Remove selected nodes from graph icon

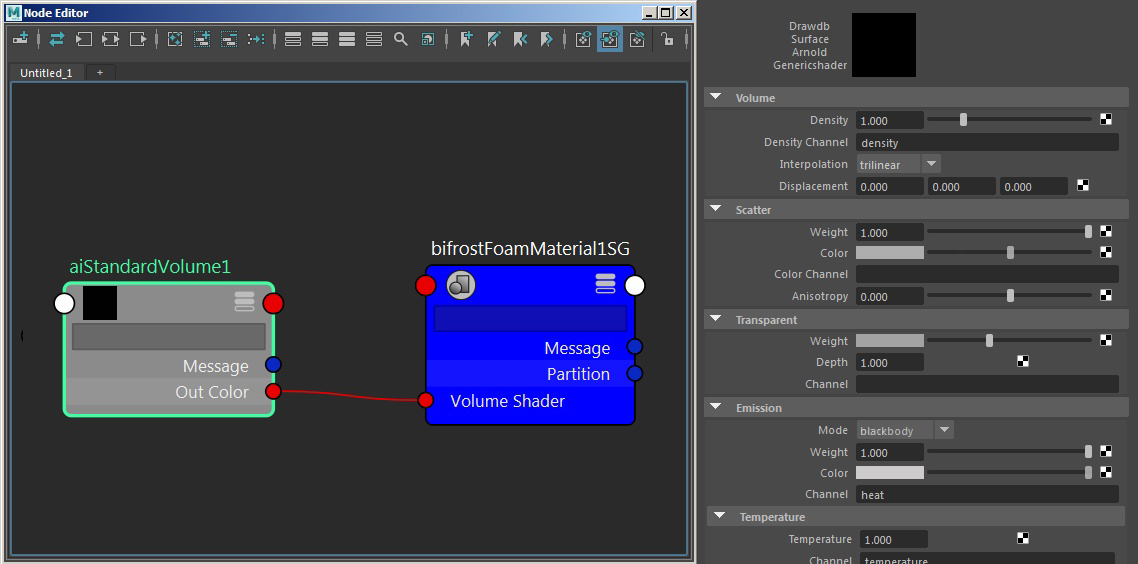click(229, 39)
